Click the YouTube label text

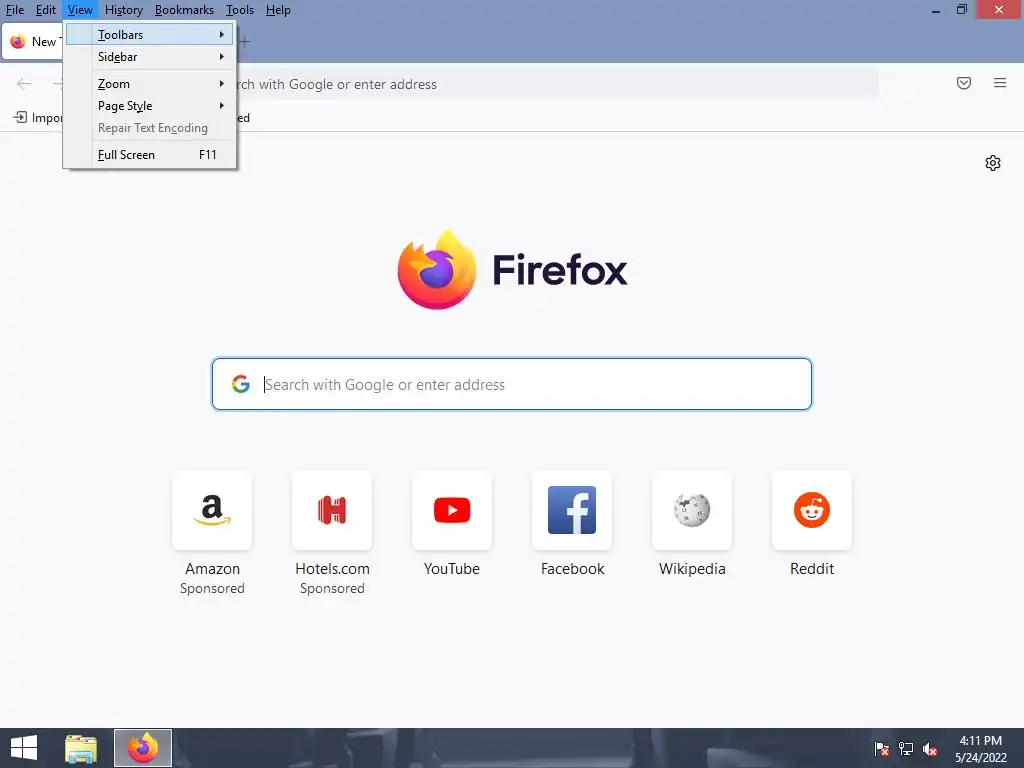(452, 569)
